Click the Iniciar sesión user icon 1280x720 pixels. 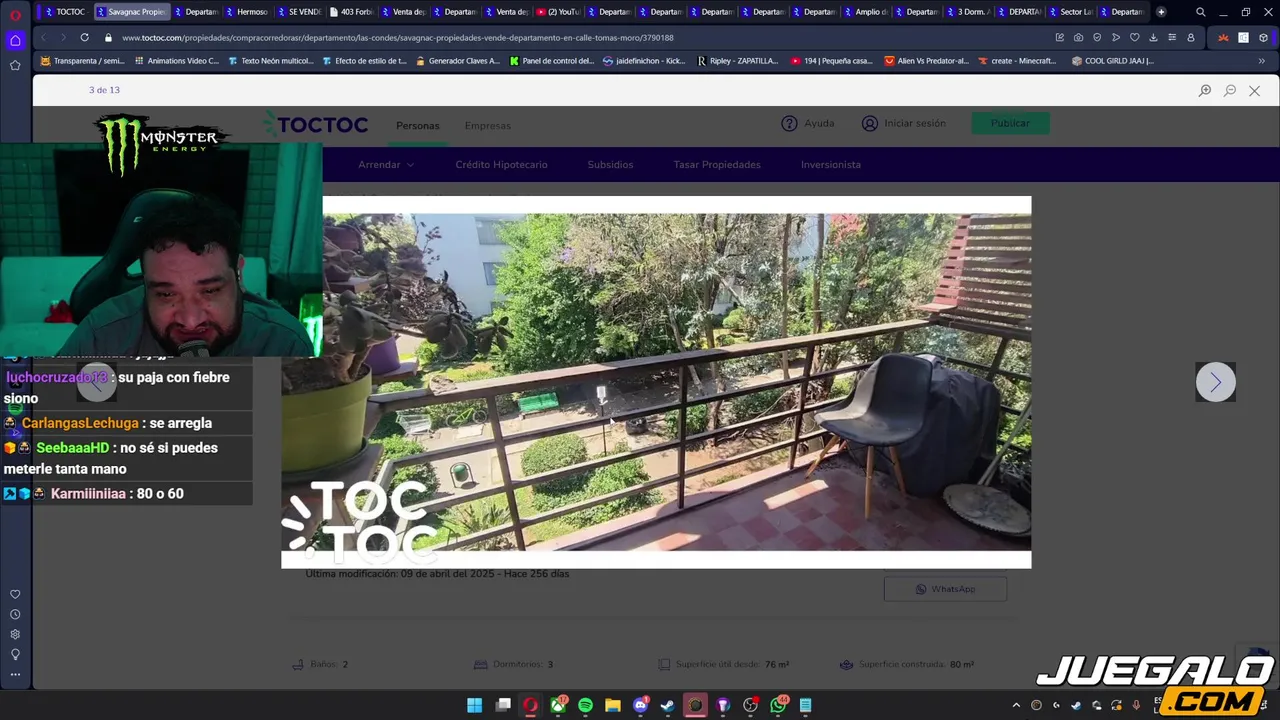pos(870,123)
